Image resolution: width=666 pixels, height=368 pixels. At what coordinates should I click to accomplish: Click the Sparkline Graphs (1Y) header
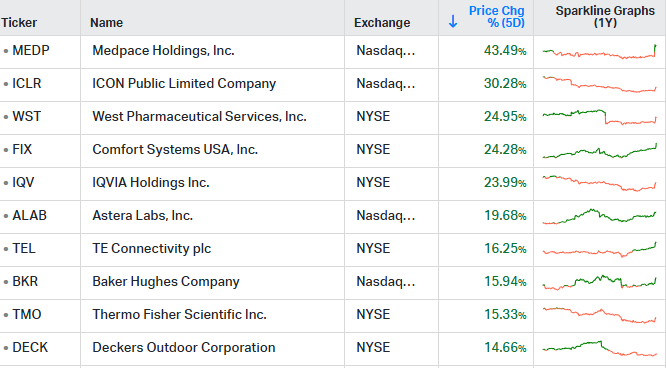[x=605, y=17]
